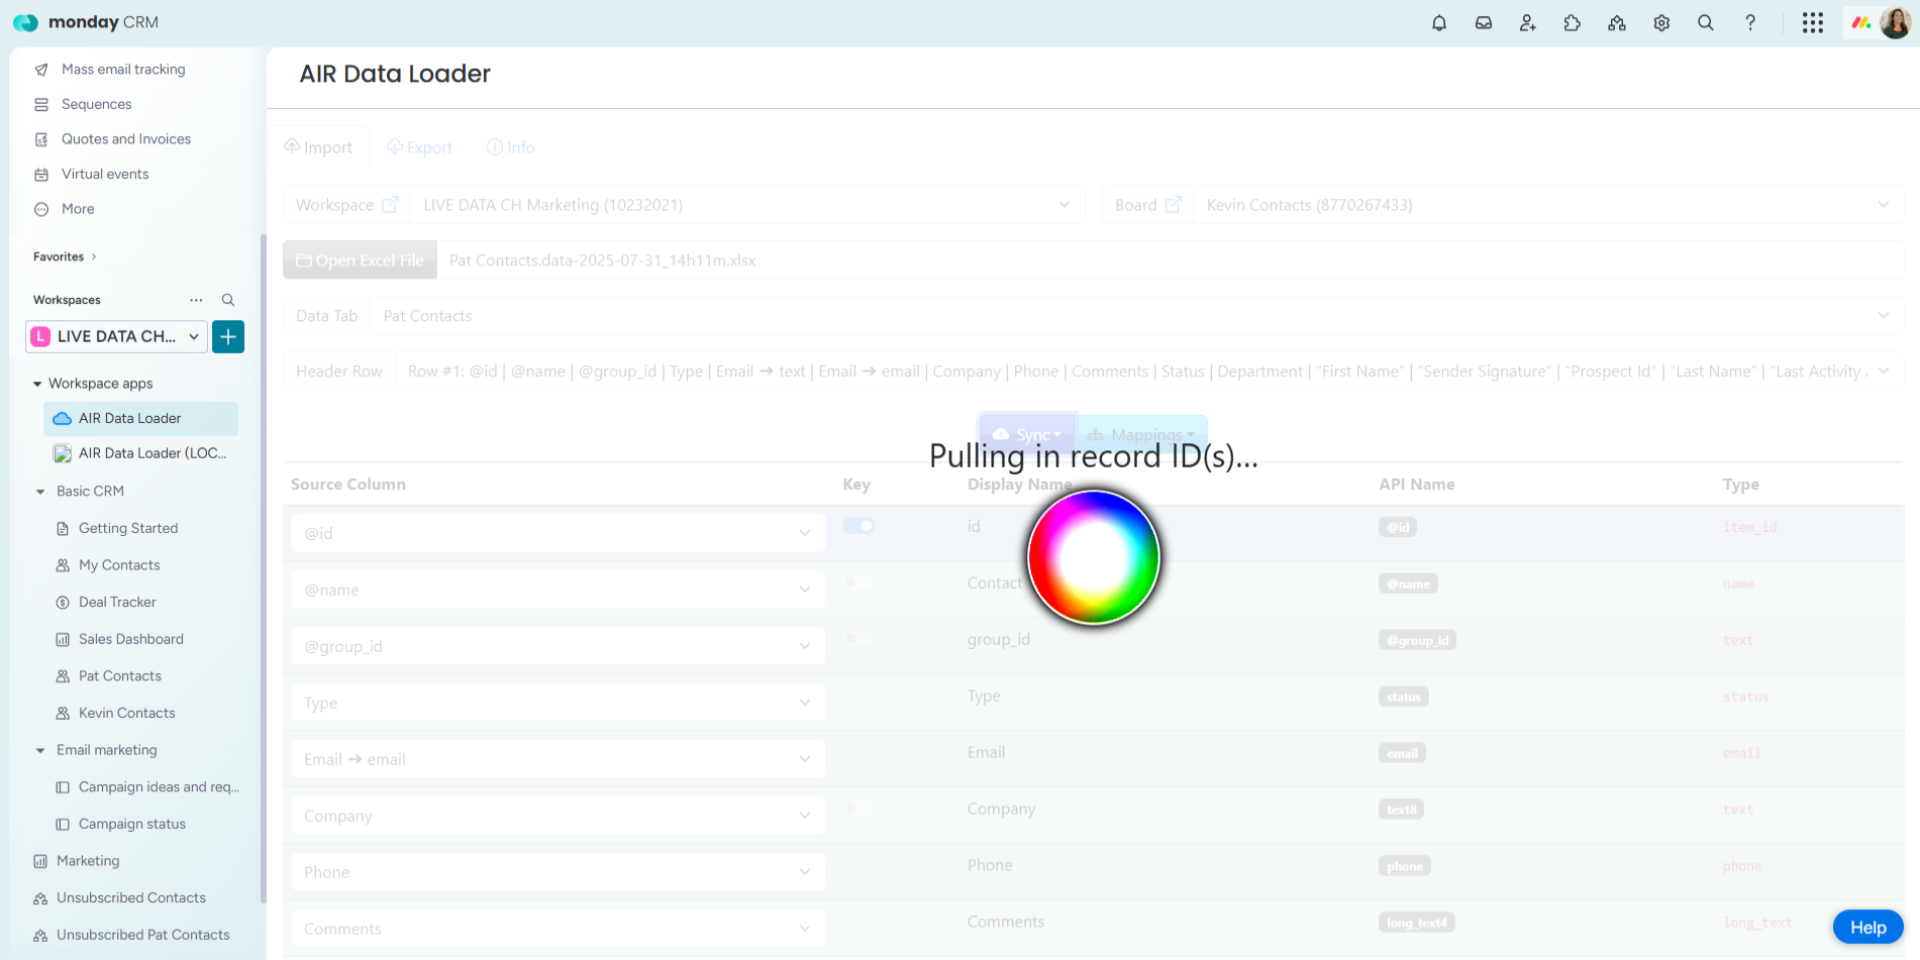This screenshot has height=960, width=1920.
Task: Open Mass email tracking
Action: click(123, 69)
